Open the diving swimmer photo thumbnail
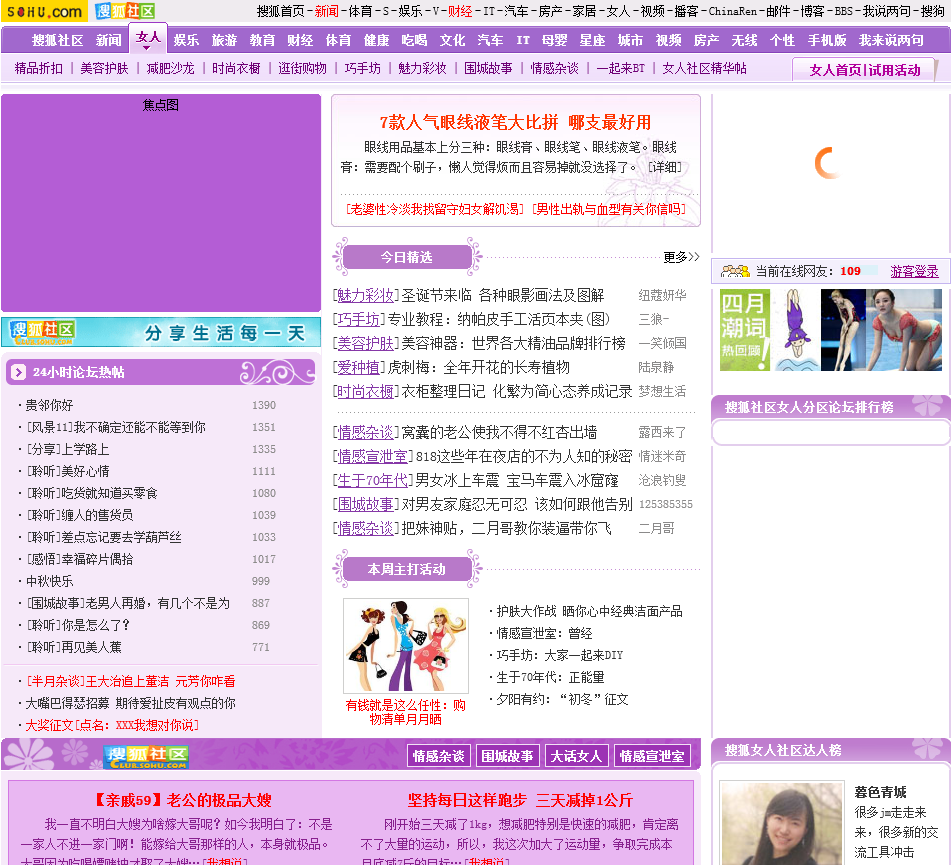Viewport: 952px width, 865px height. coord(843,330)
